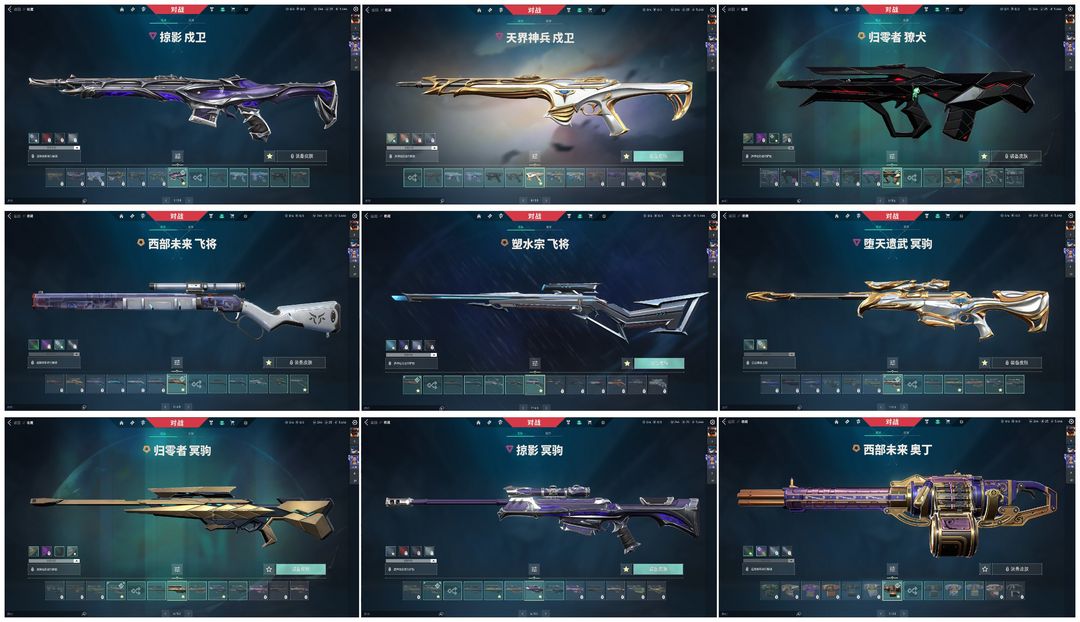Toggle favorite star for 掠影 戍卫 skin

tap(269, 156)
